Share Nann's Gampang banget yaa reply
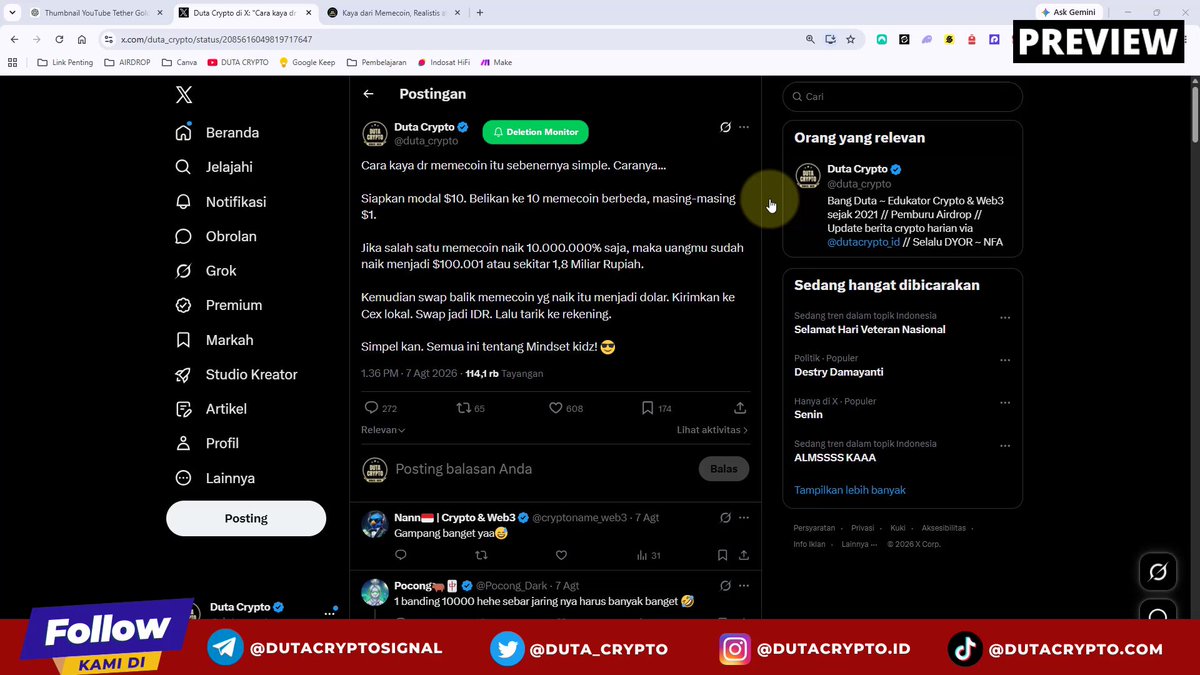 tap(744, 555)
